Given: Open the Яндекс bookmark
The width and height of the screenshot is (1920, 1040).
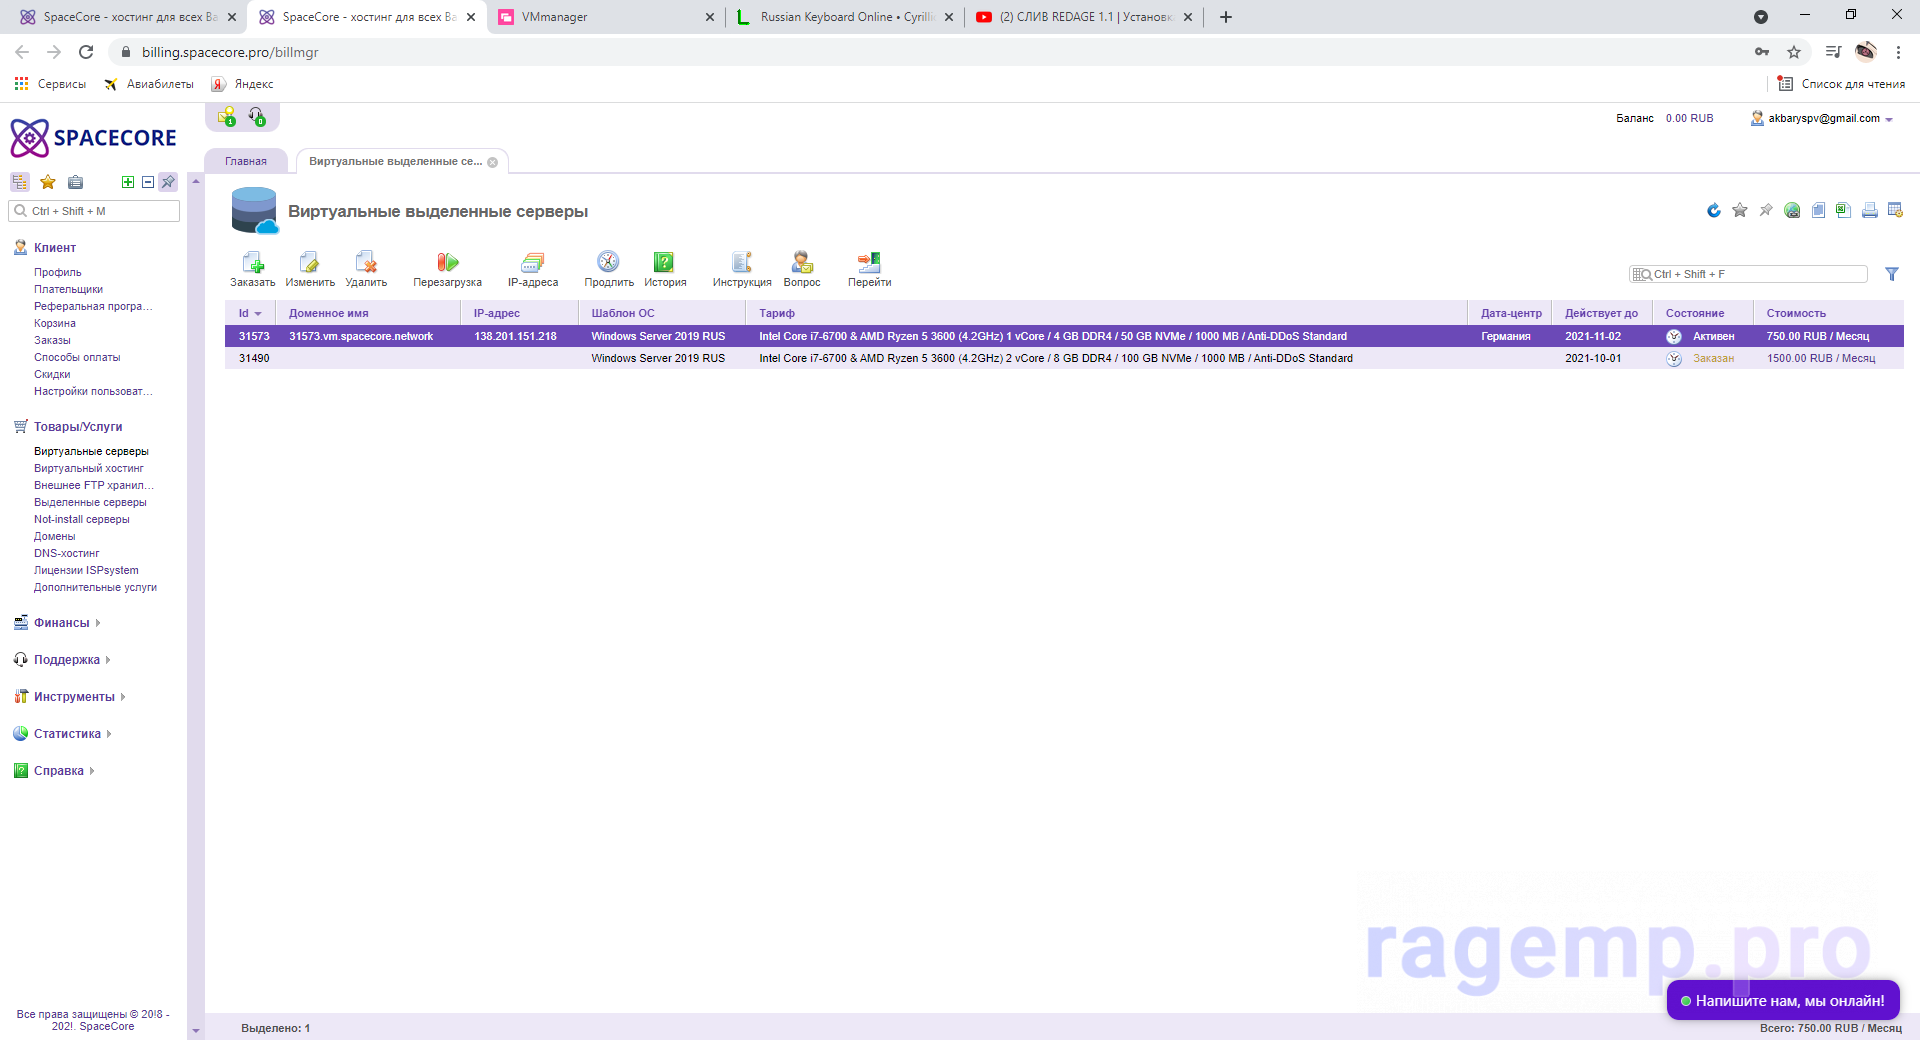Looking at the screenshot, I should tap(243, 84).
